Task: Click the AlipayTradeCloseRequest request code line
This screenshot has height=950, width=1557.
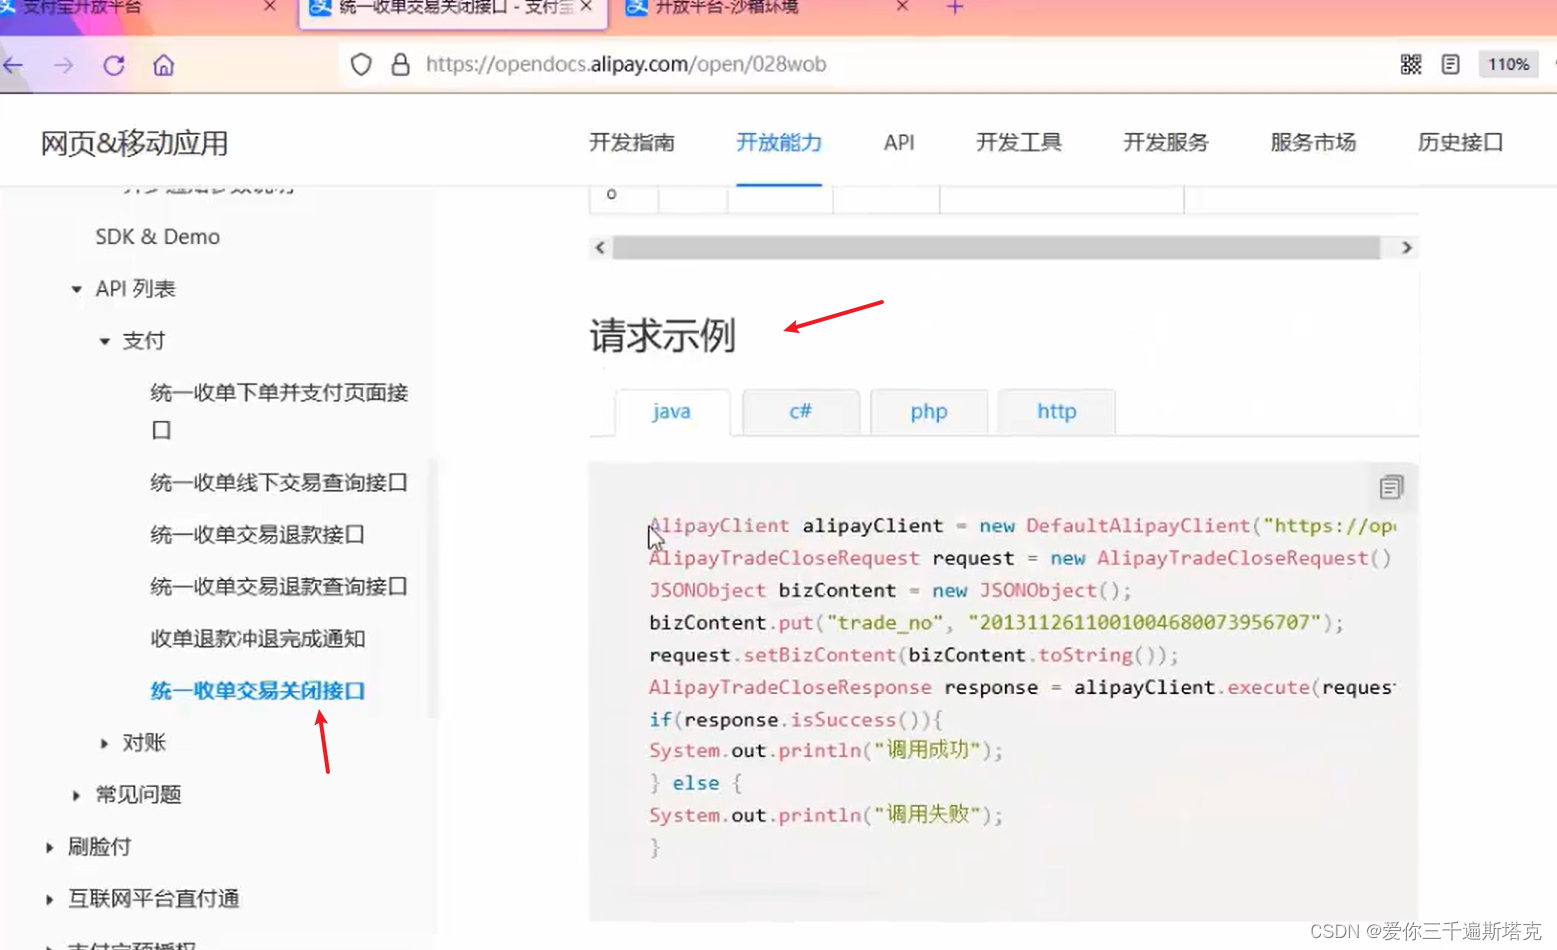Action: [1020, 558]
